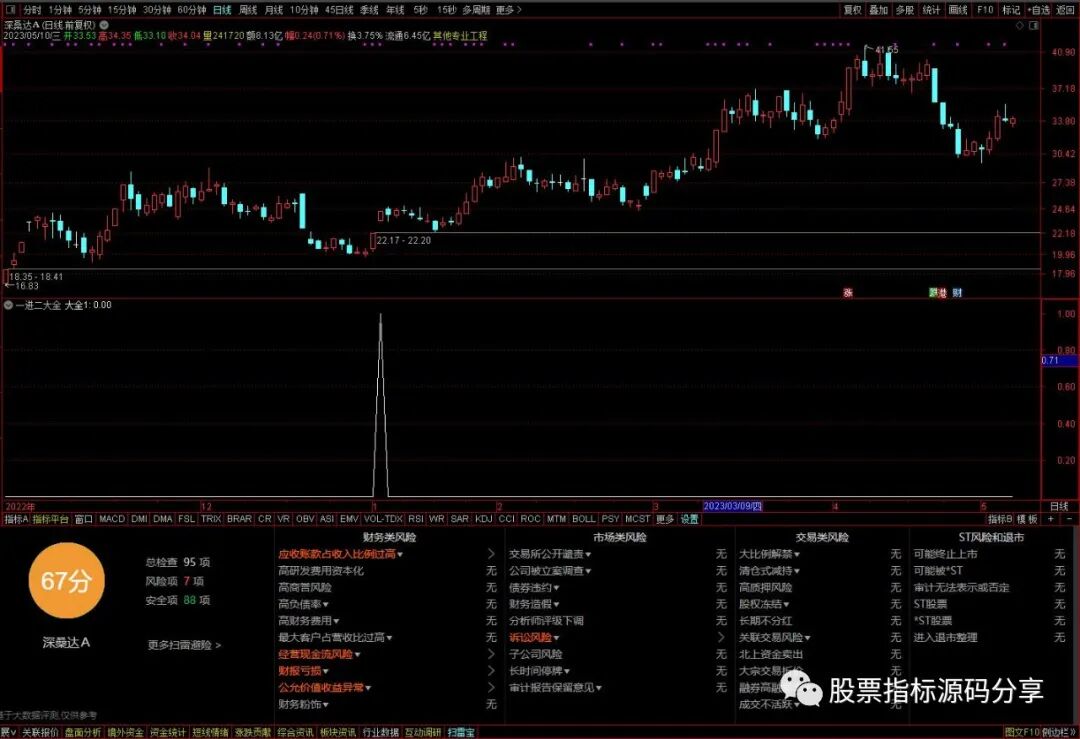Select the KDJ indicator
The width and height of the screenshot is (1080, 739).
[484, 519]
